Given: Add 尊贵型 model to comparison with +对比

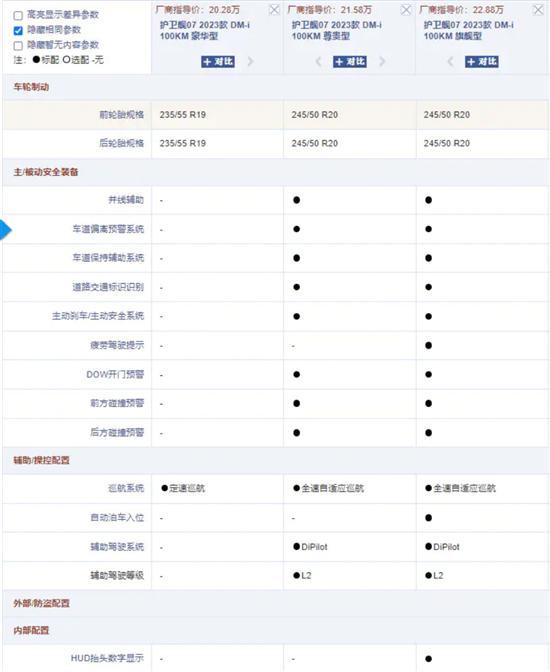Looking at the screenshot, I should pos(350,62).
